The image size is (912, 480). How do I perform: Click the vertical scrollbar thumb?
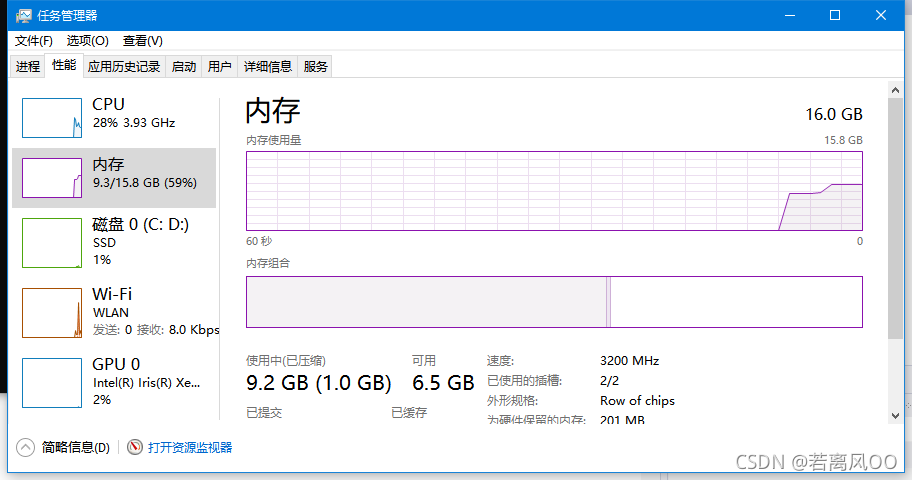tap(895, 218)
